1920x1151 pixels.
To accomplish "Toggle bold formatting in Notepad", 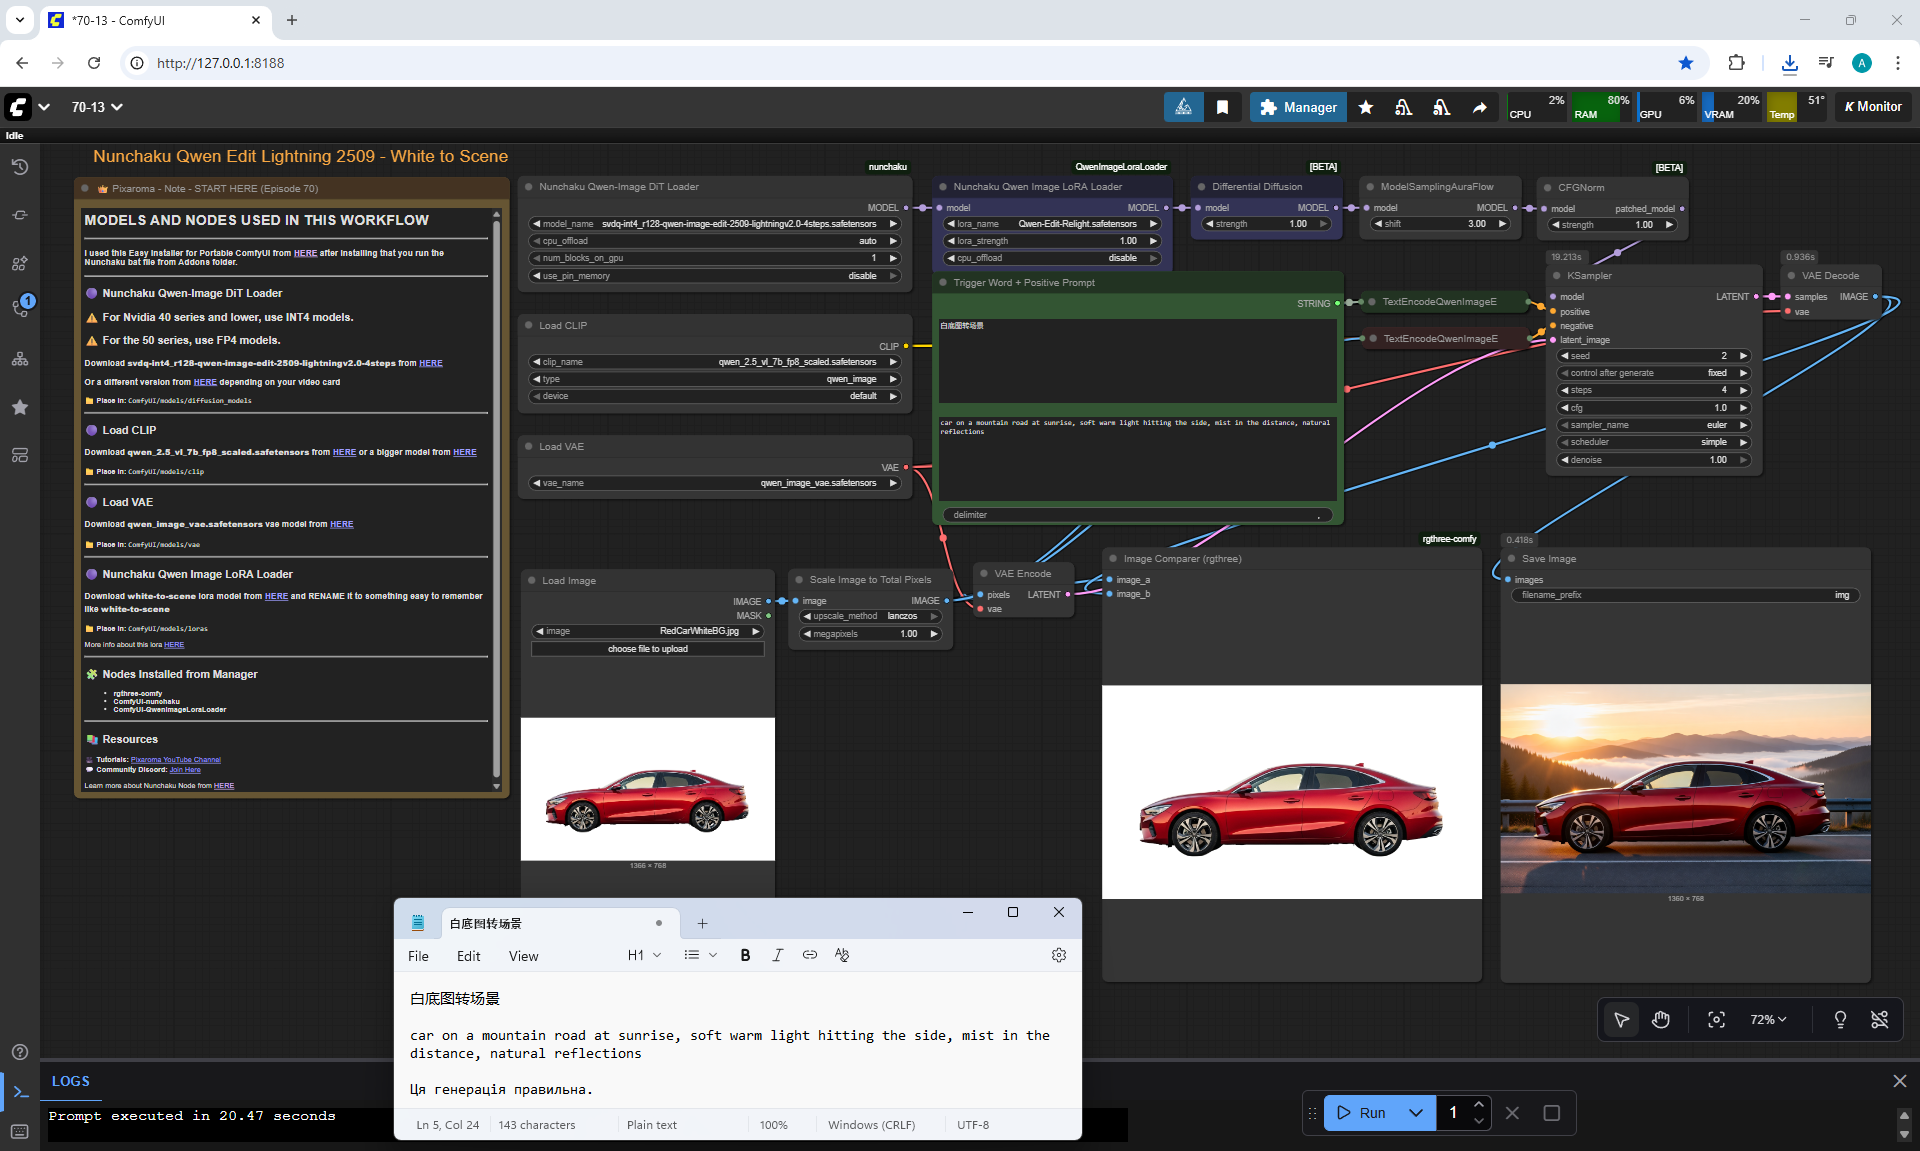I will pos(745,955).
